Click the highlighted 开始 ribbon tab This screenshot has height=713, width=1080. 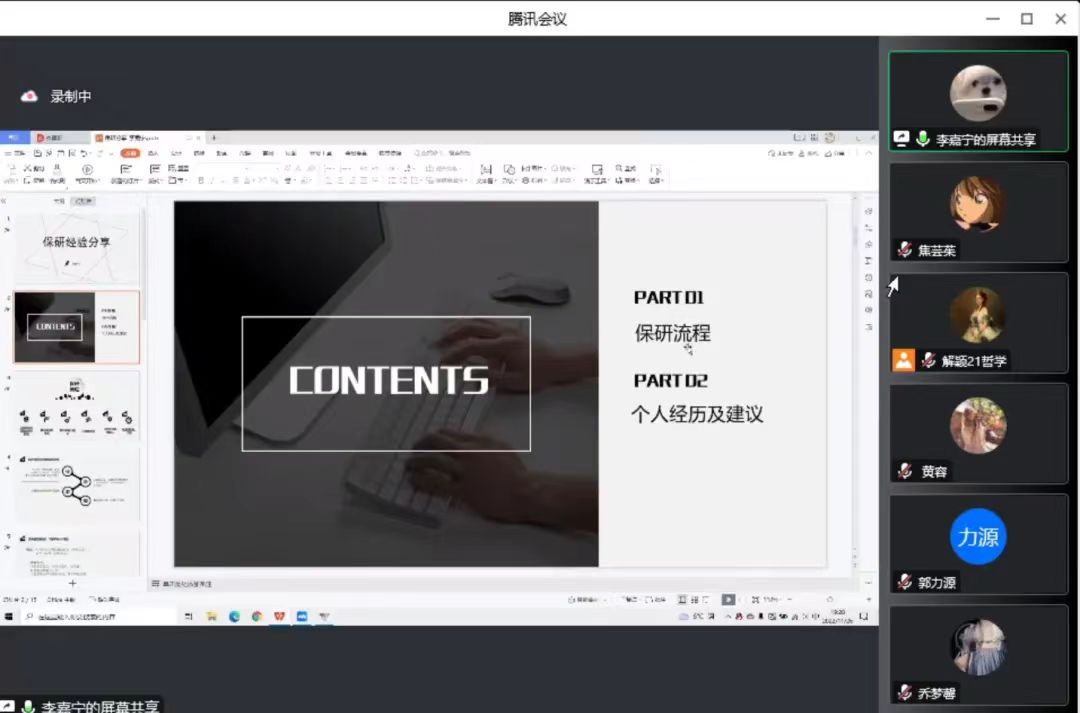(x=130, y=153)
